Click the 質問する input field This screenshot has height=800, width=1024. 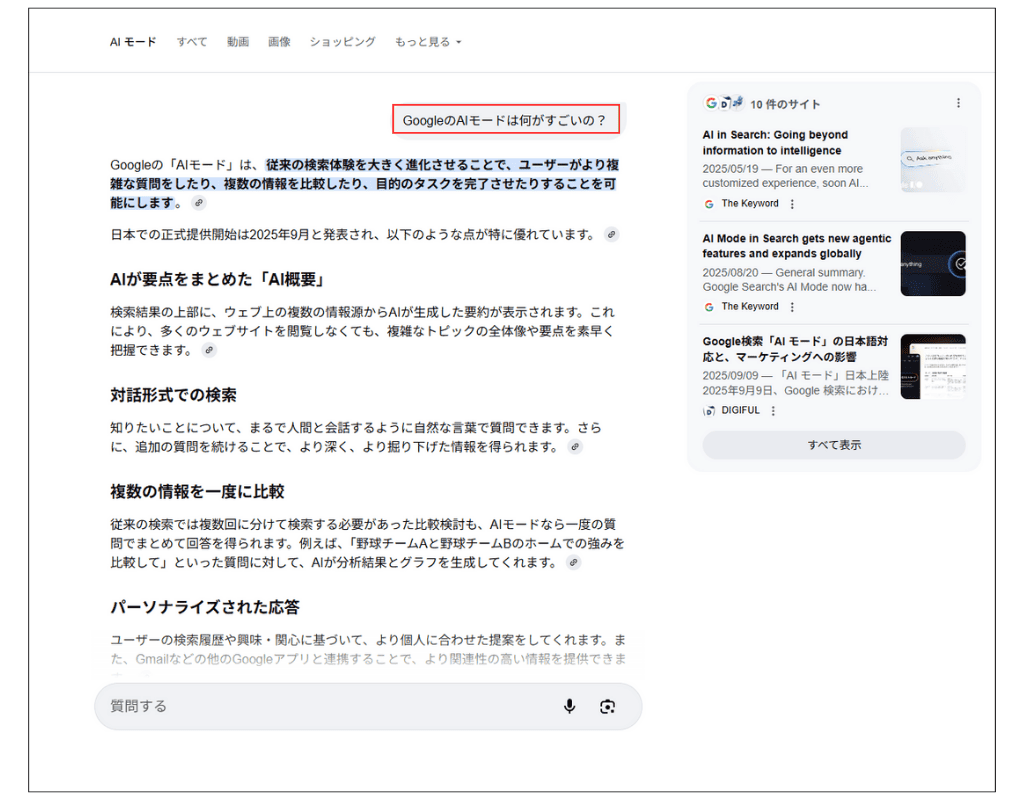(320, 706)
